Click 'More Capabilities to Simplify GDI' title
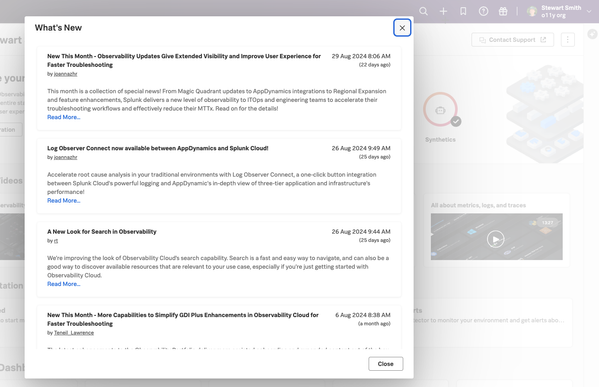The image size is (599, 387). coord(183,319)
